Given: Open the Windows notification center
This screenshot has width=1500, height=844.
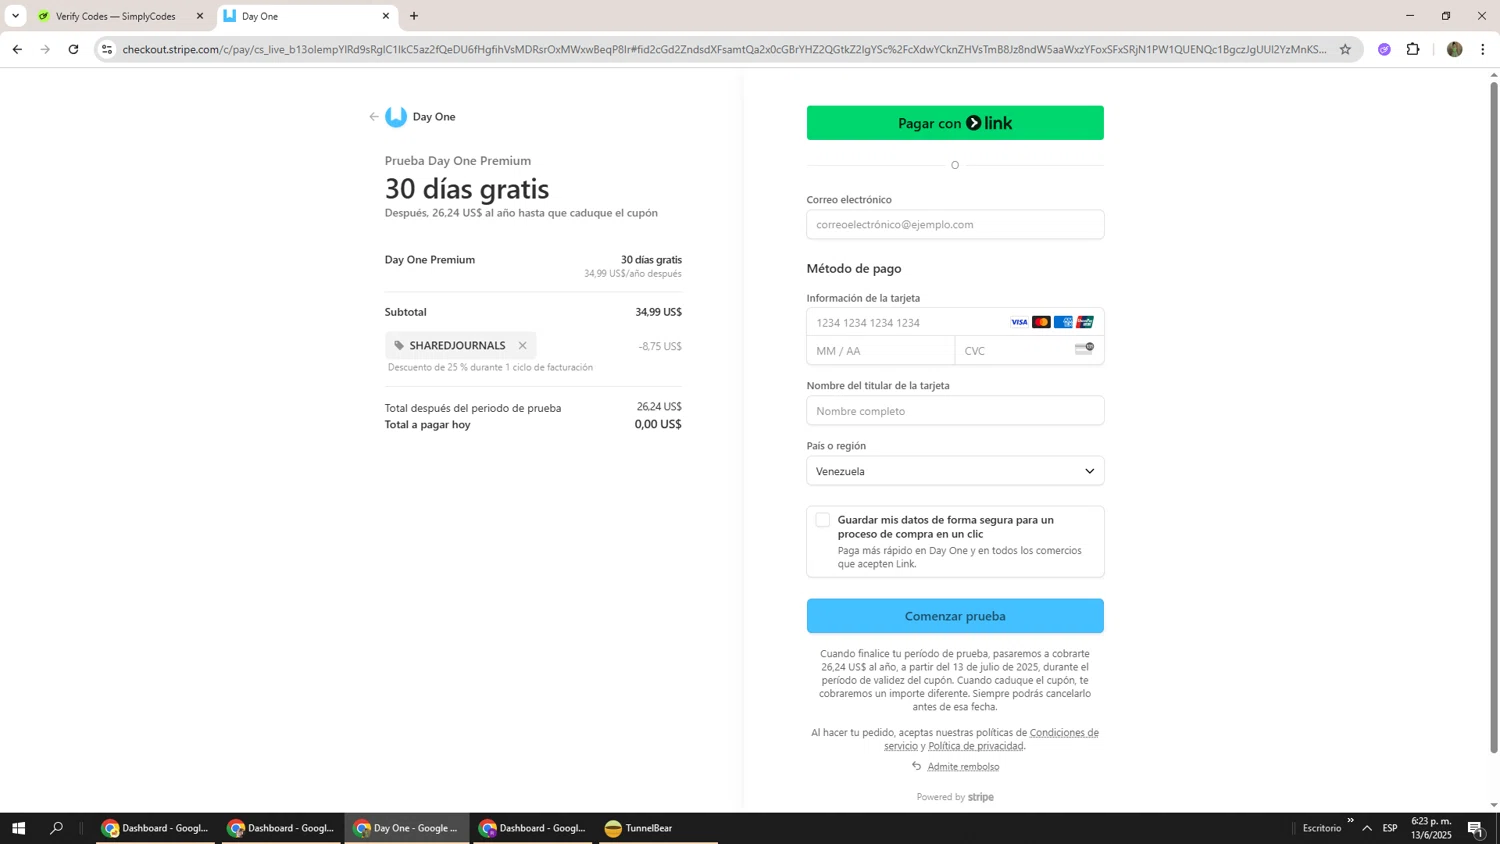Looking at the screenshot, I should pos(1476,828).
